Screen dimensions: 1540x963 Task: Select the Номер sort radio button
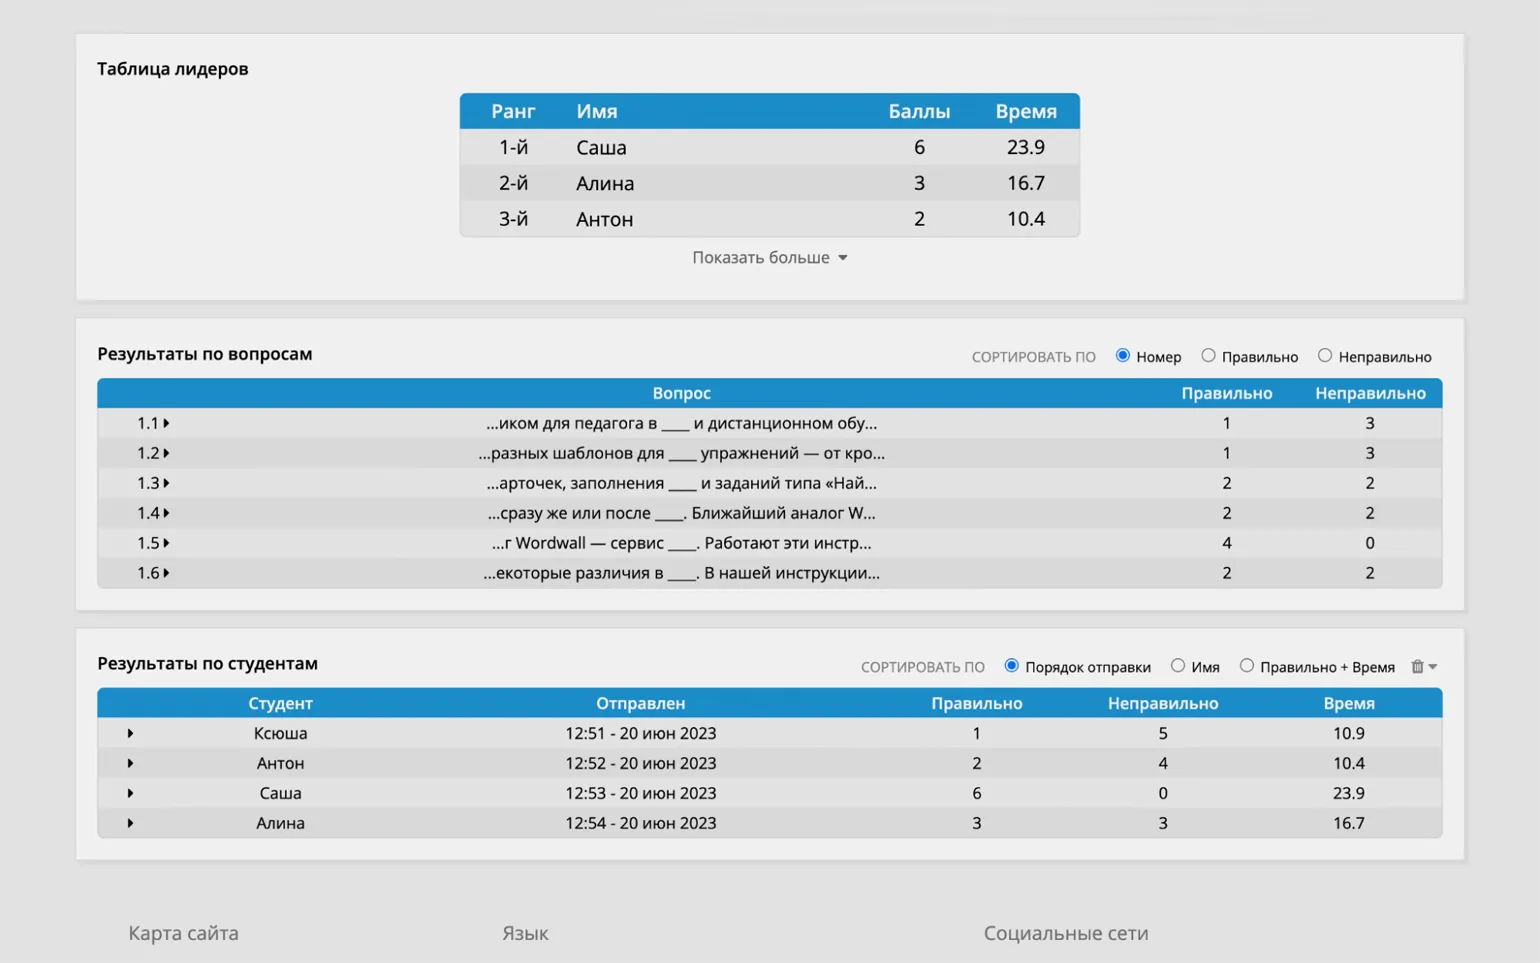click(1123, 356)
